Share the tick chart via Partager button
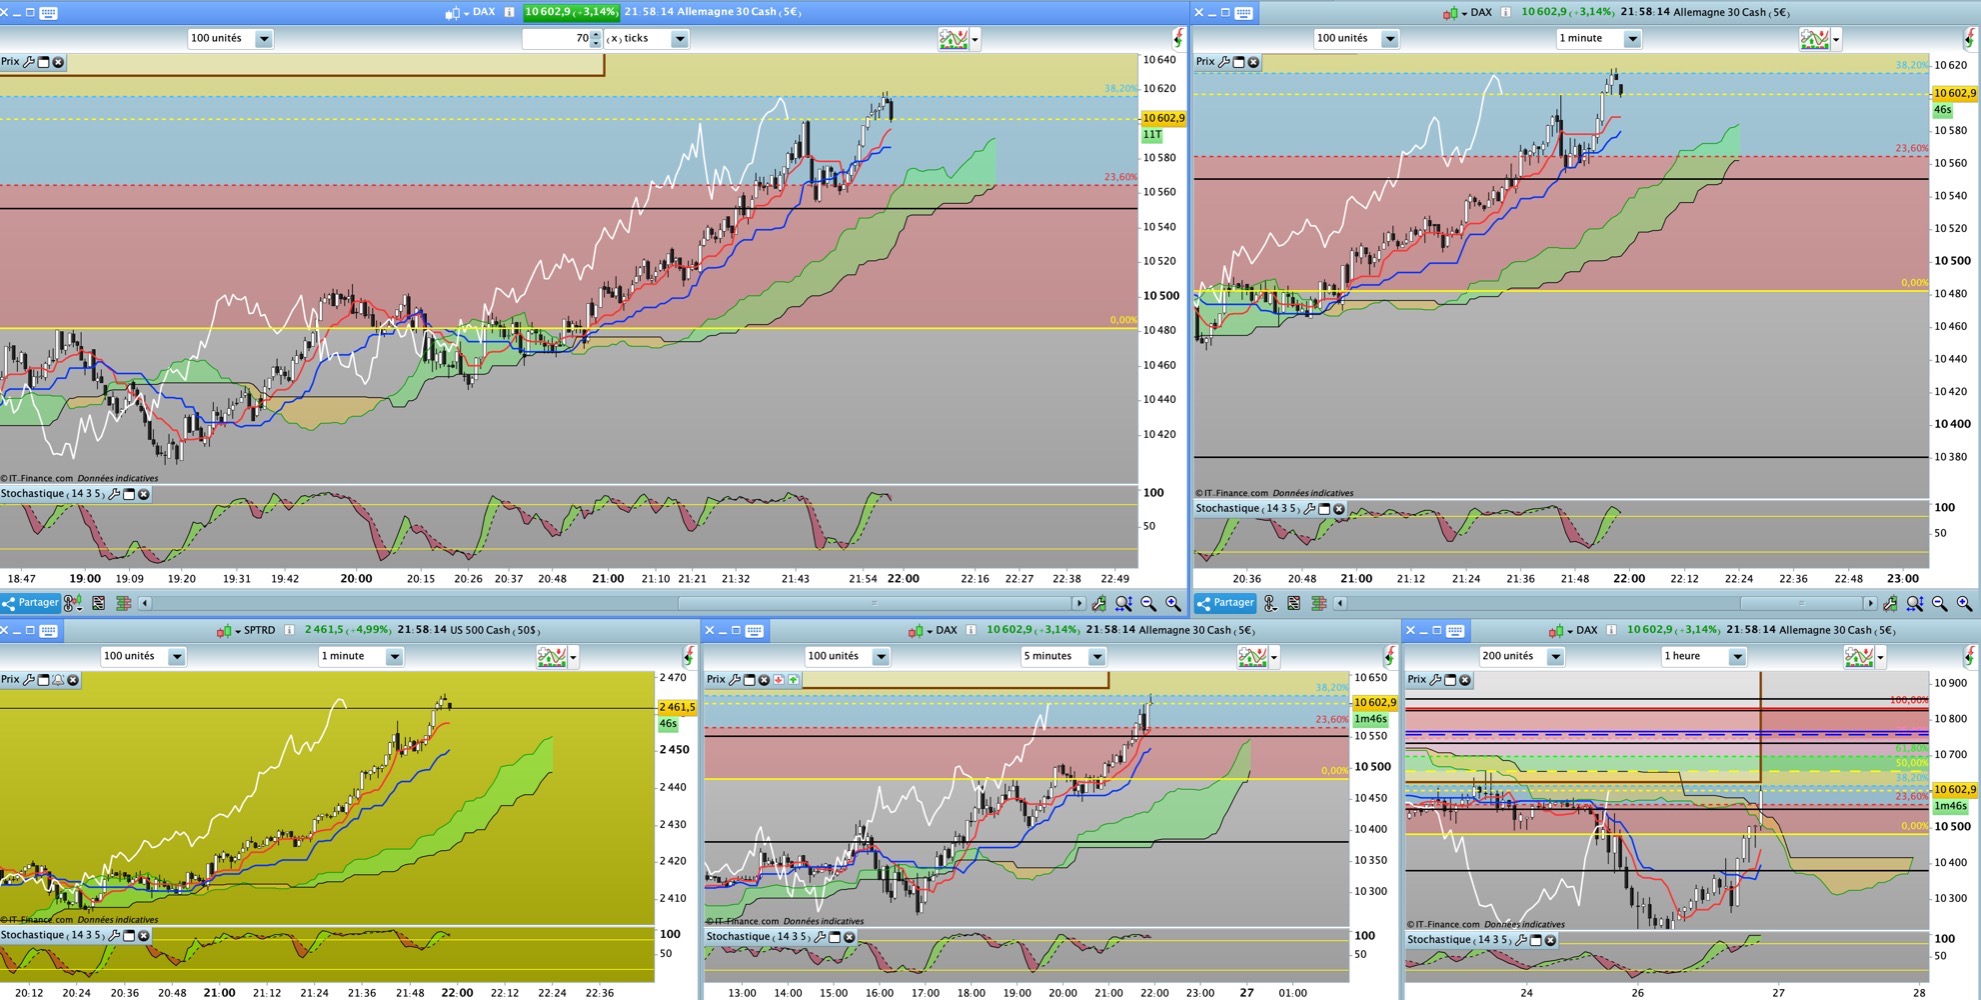This screenshot has width=1981, height=1000. [x=31, y=603]
